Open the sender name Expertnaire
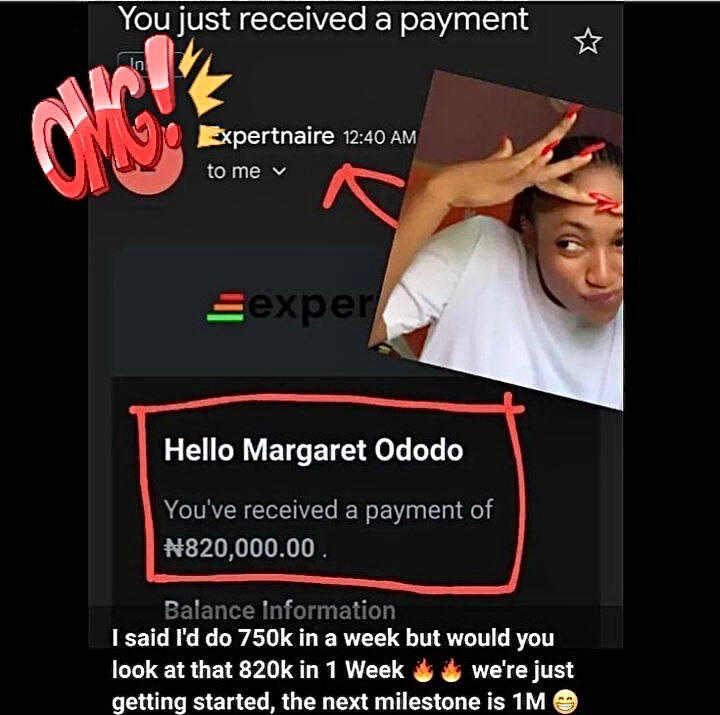 (266, 136)
